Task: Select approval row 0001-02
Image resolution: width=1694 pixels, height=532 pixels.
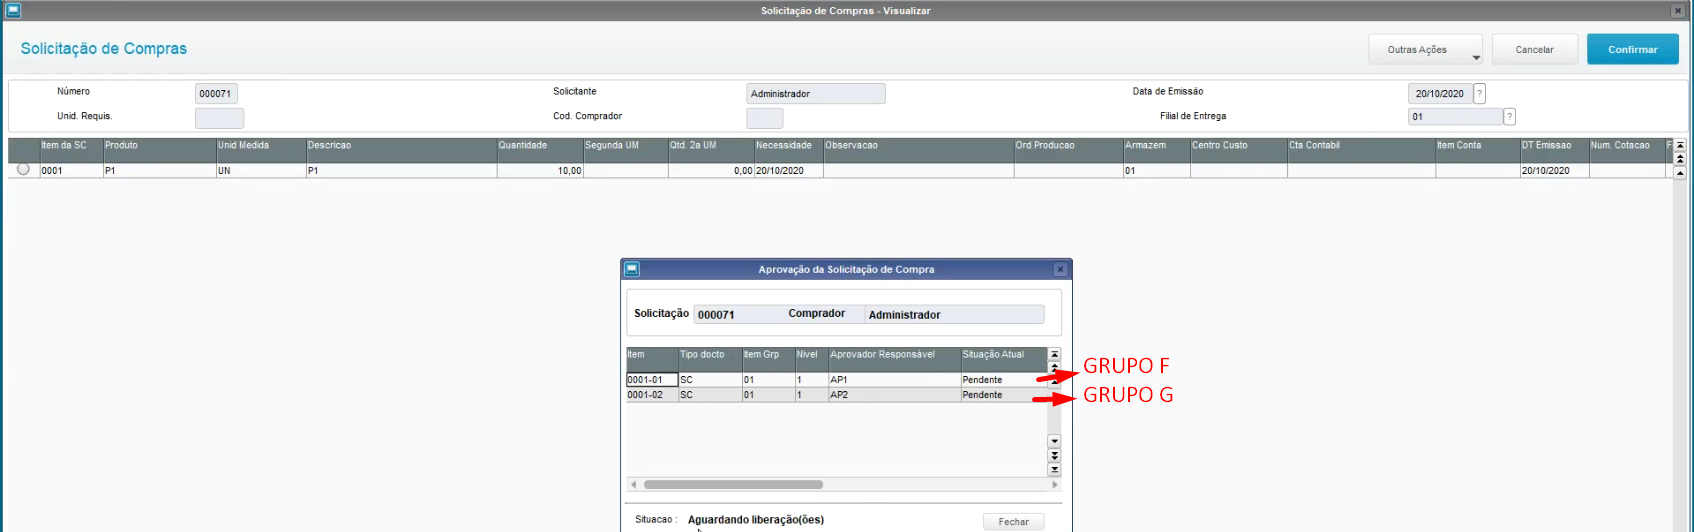Action: pyautogui.click(x=836, y=395)
